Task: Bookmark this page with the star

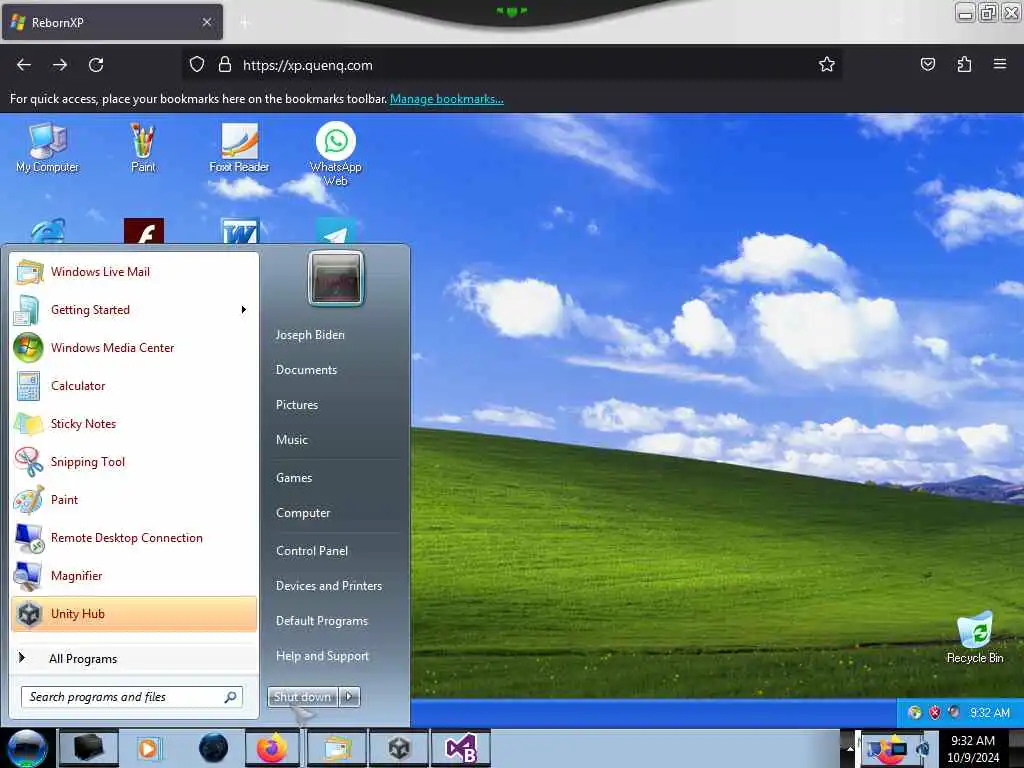Action: point(827,65)
